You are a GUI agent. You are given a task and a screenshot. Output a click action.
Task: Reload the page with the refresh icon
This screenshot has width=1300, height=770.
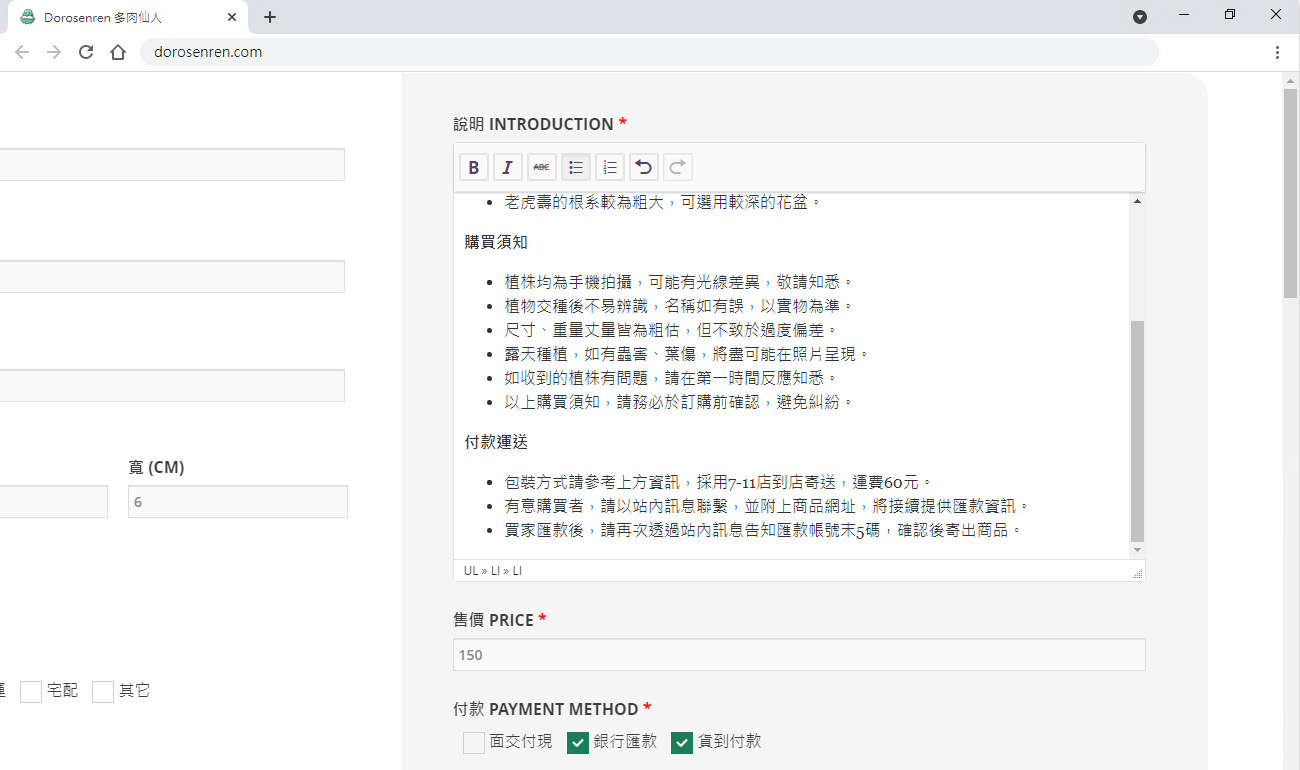[86, 52]
